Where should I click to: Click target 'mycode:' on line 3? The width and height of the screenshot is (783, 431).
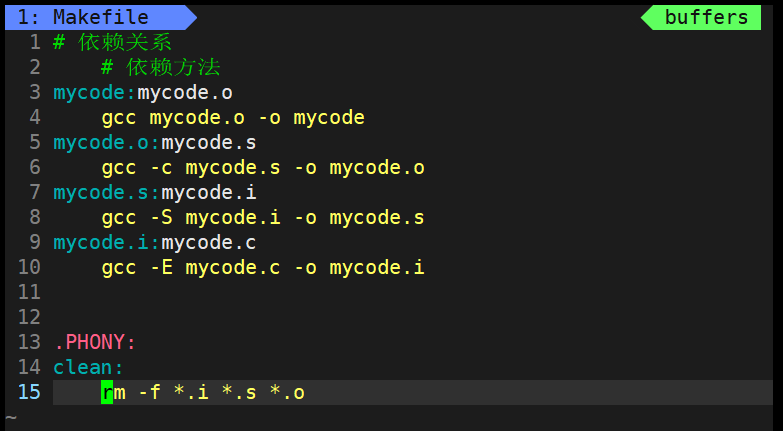[x=95, y=93]
